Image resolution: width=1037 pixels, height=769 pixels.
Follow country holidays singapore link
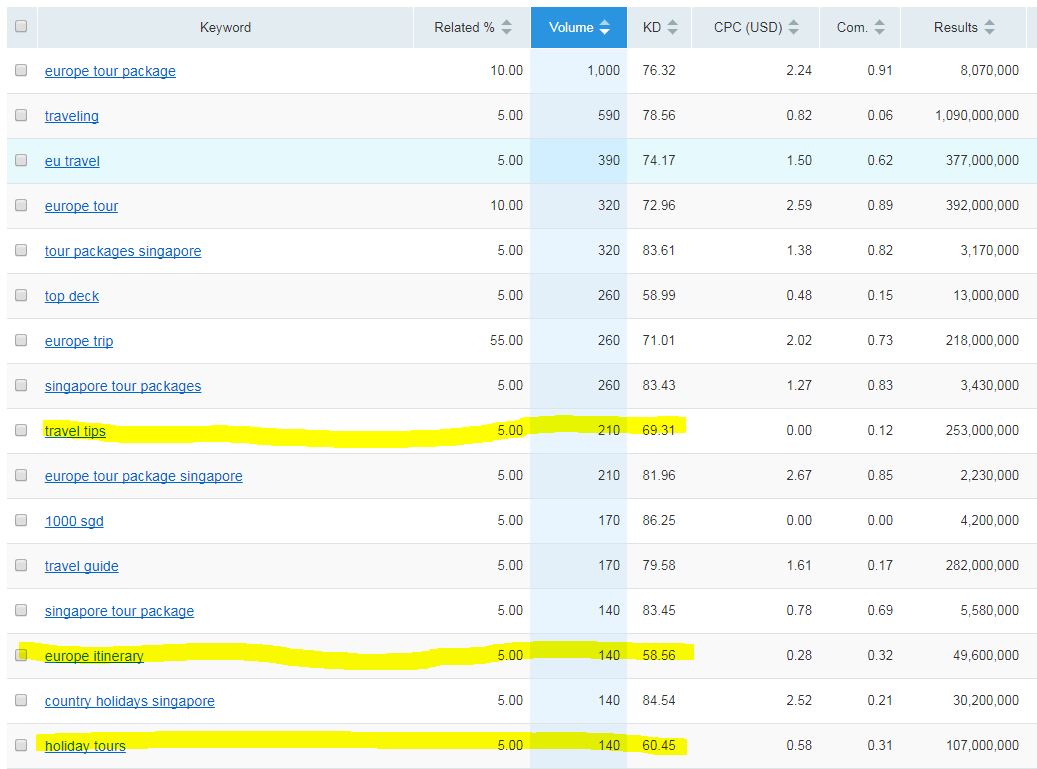click(x=130, y=700)
